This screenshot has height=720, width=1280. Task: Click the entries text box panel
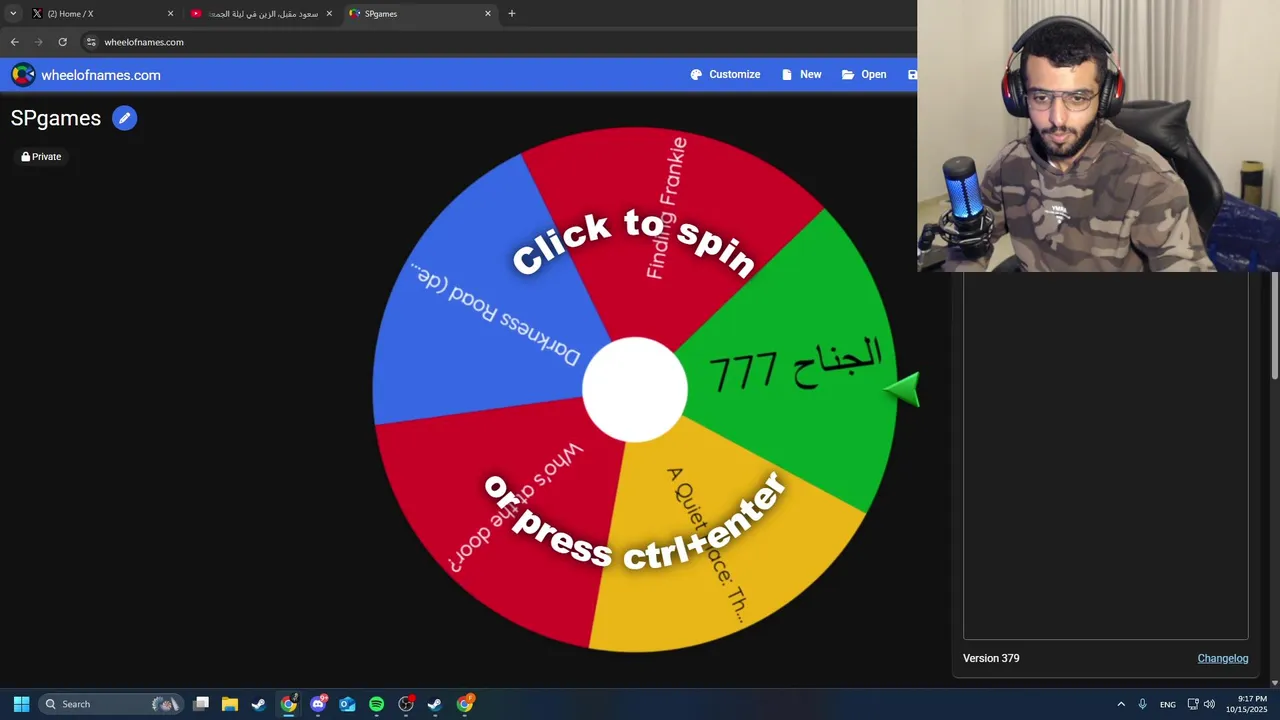pos(1105,455)
